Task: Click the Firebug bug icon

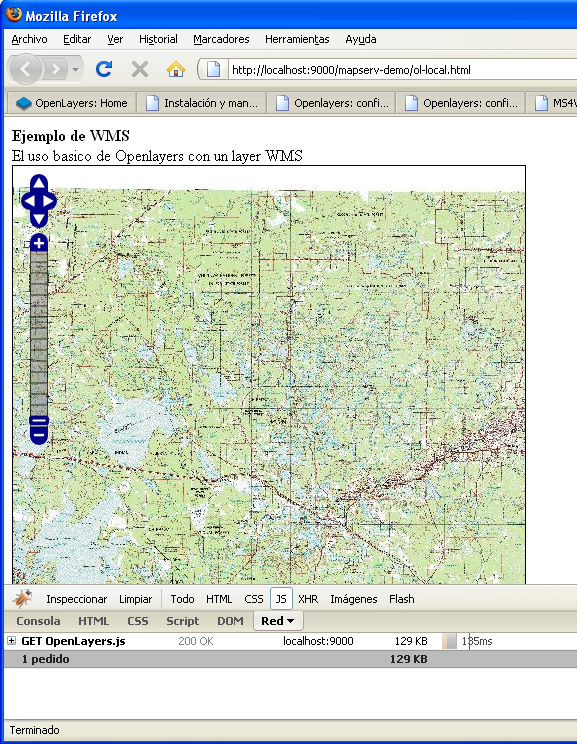Action: 22,599
